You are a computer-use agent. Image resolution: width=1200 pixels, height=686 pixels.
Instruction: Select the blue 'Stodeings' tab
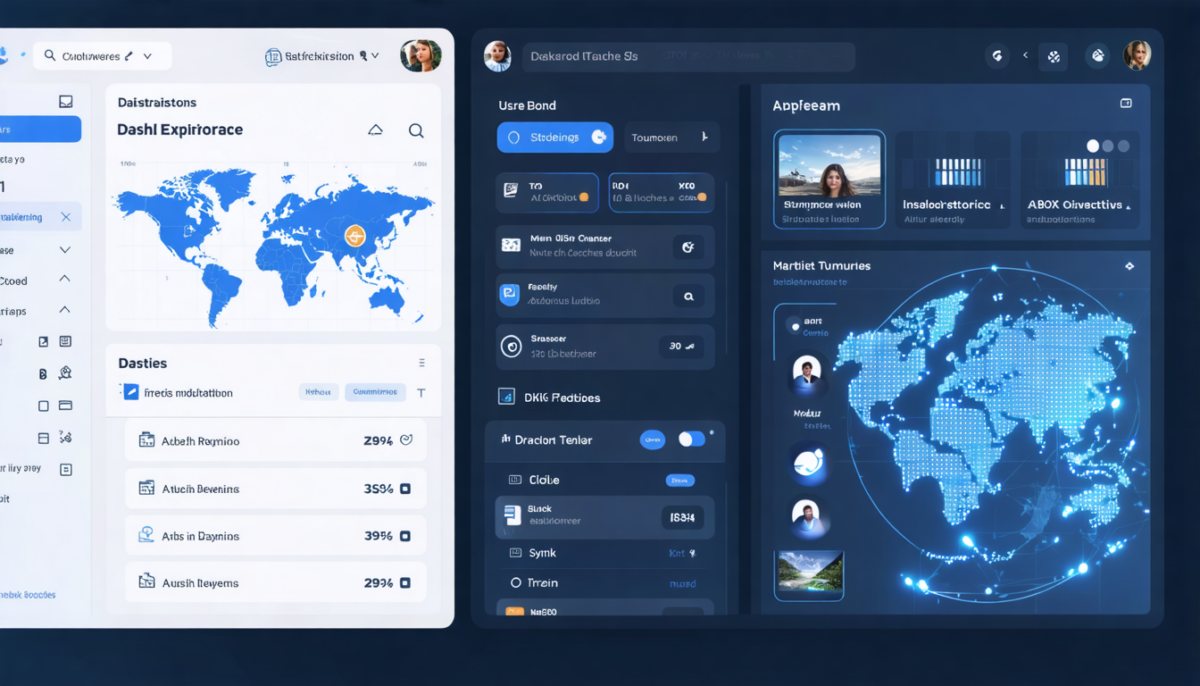point(555,137)
